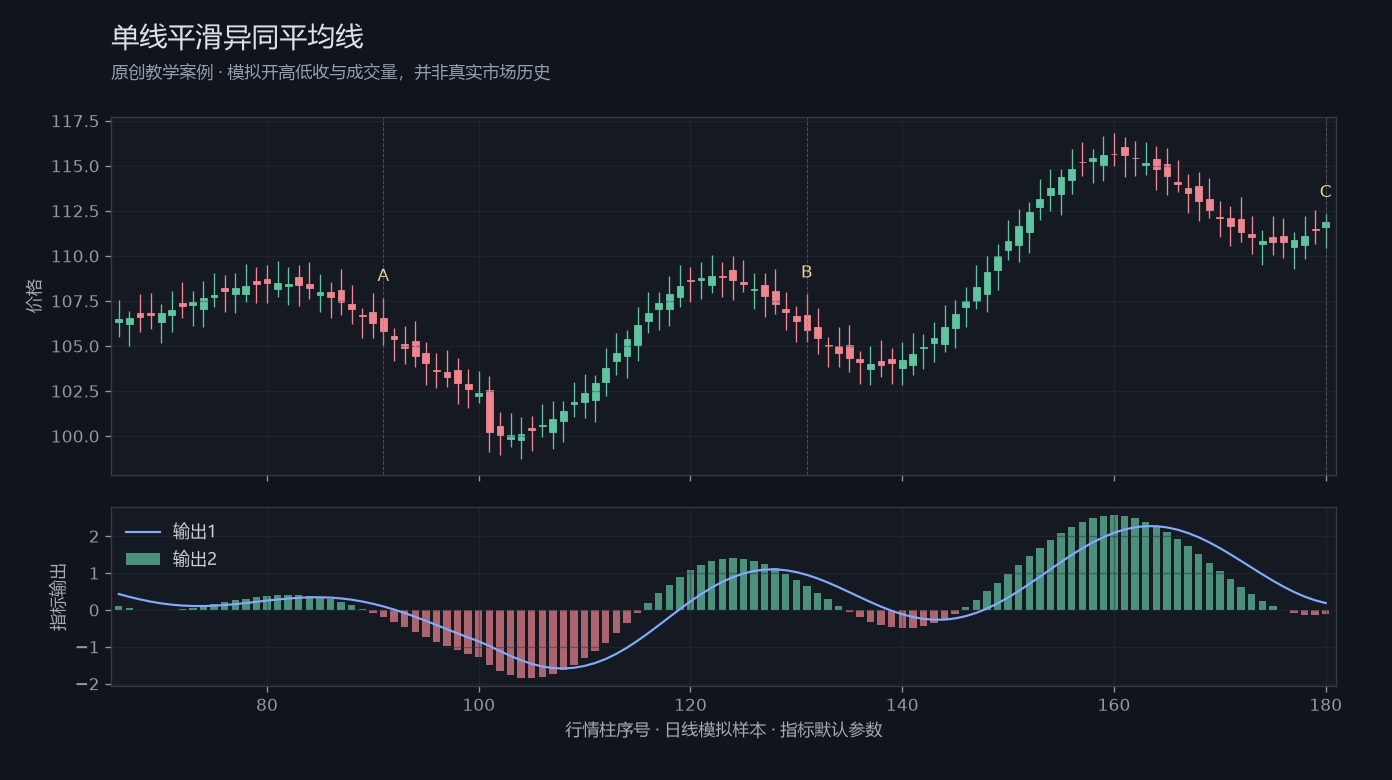The height and width of the screenshot is (780, 1392).
Task: Click the 115.0 price tick label
Action: (x=75, y=166)
